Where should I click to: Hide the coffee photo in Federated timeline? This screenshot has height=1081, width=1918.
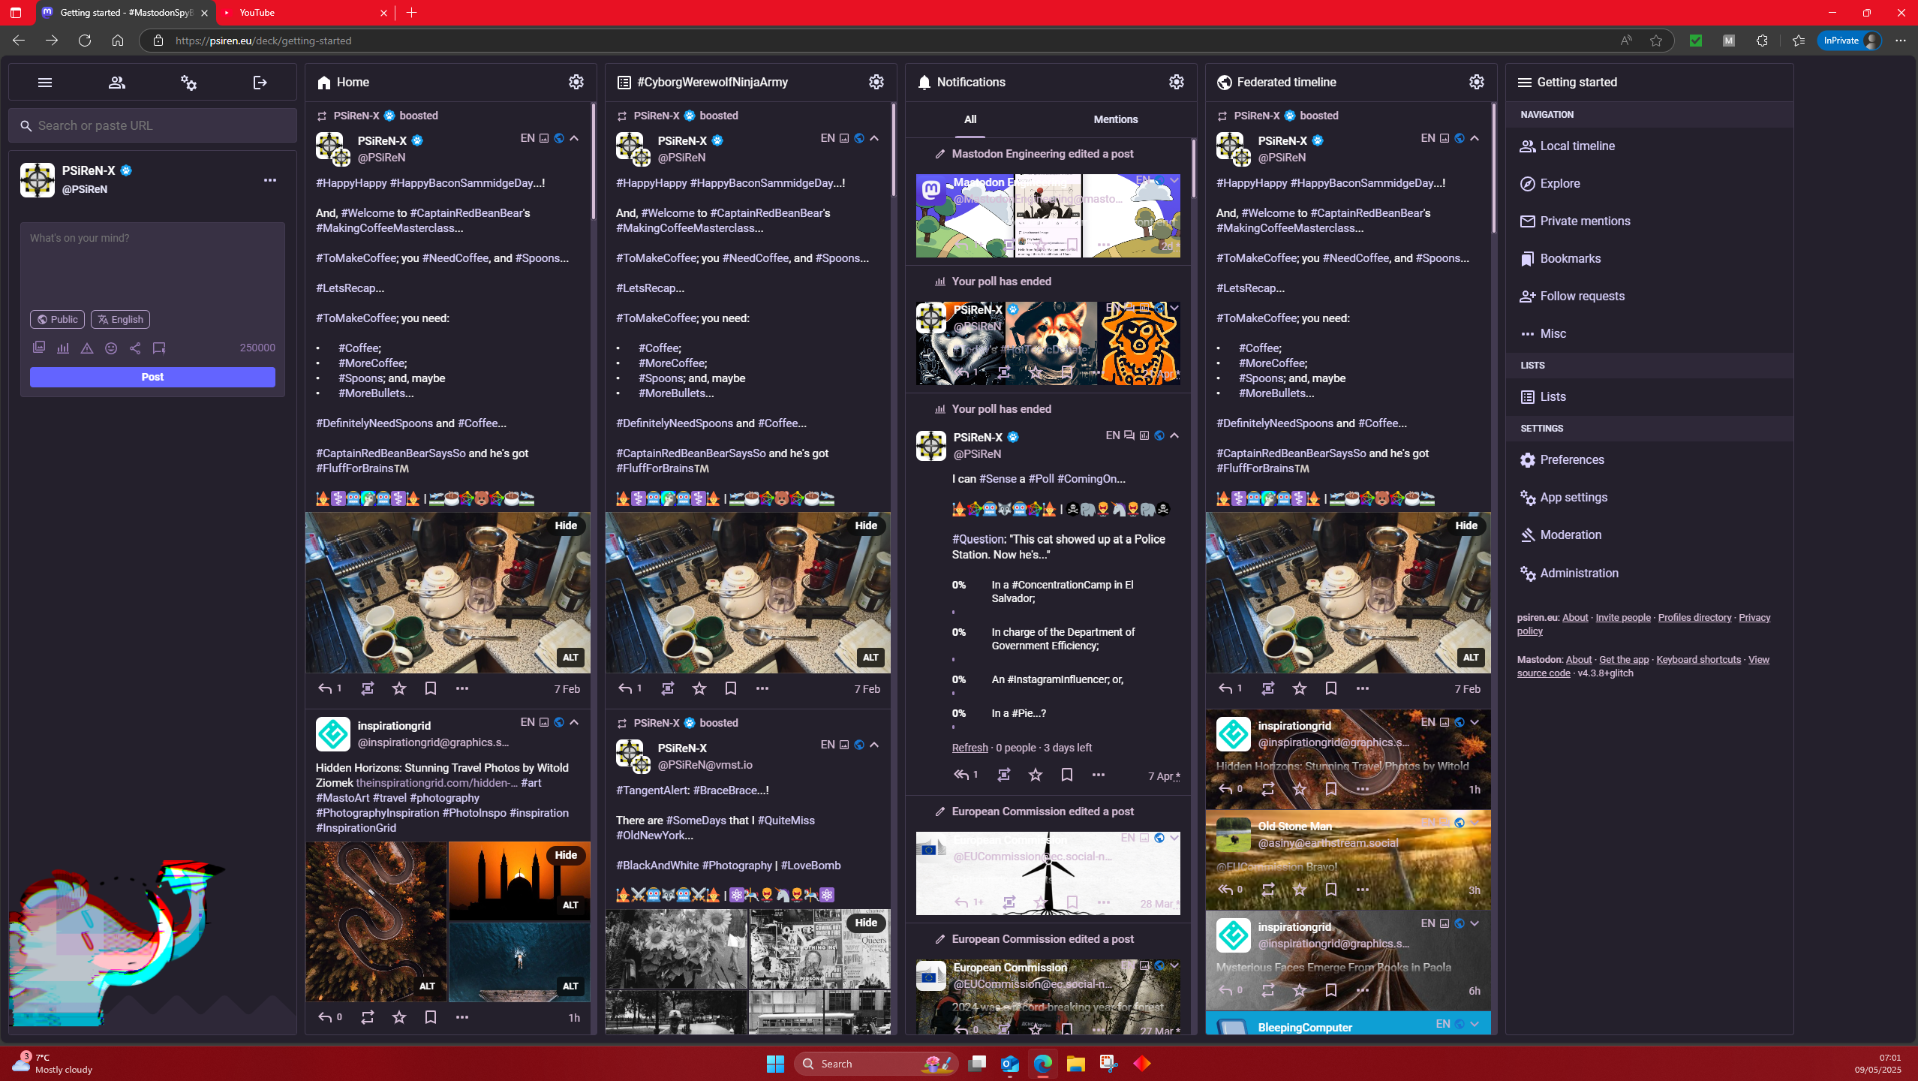click(x=1466, y=526)
